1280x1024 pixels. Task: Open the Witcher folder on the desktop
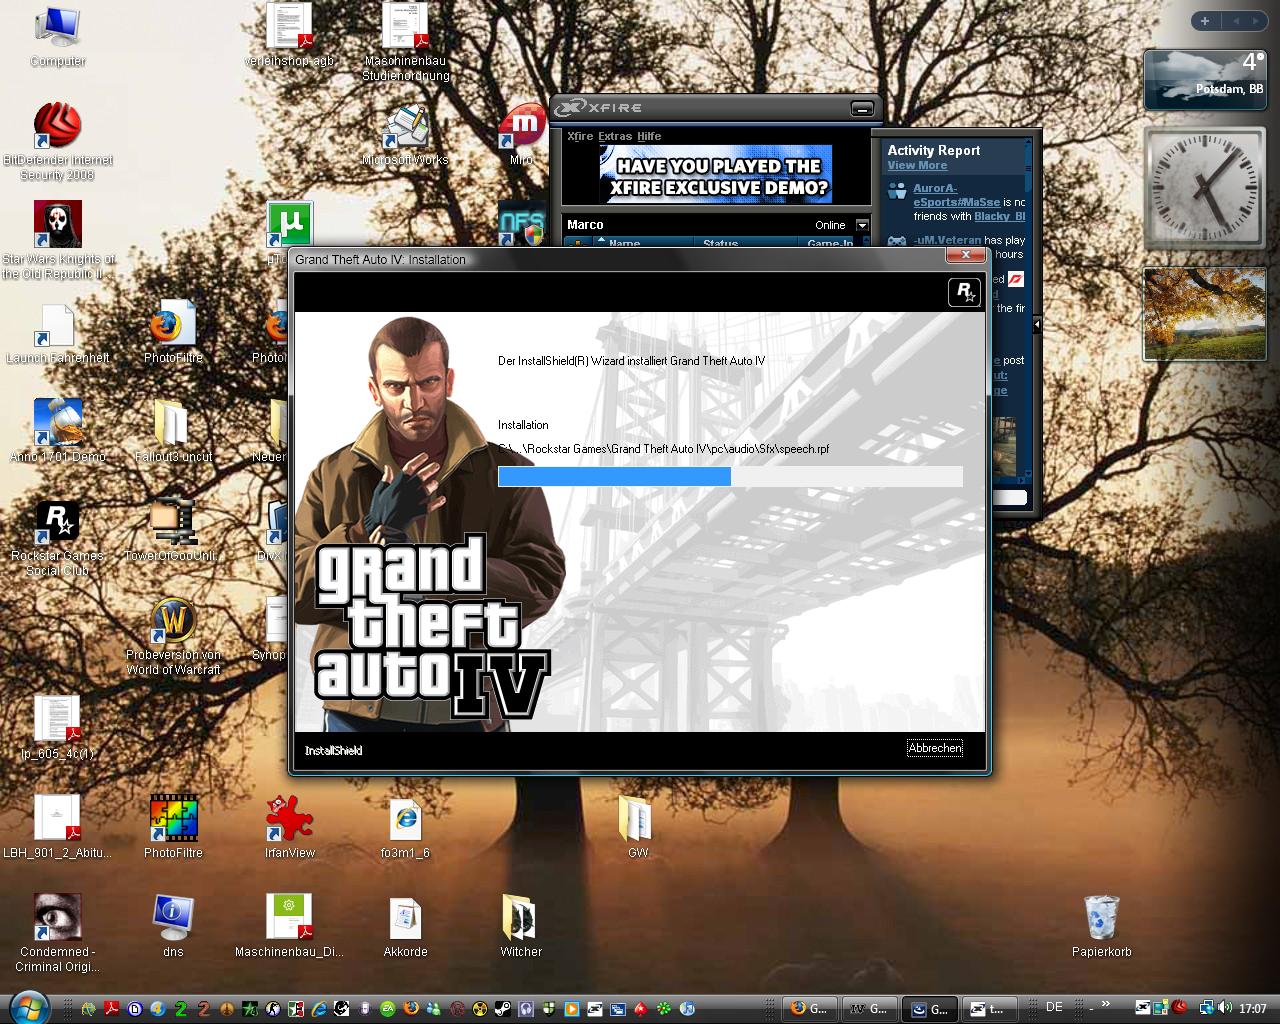(x=521, y=926)
